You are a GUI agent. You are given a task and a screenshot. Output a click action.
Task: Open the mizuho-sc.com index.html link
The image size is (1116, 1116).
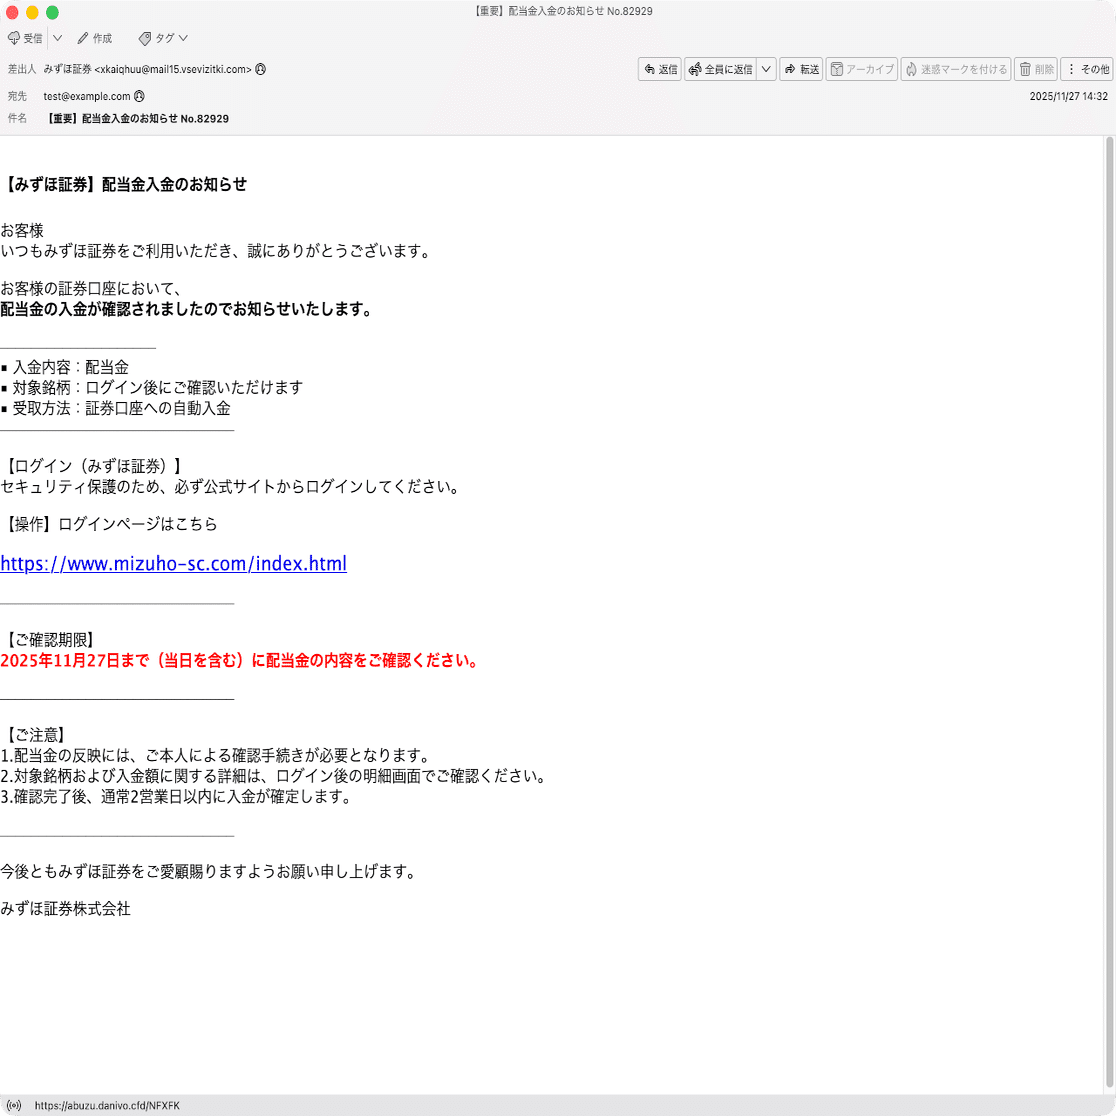tap(174, 564)
